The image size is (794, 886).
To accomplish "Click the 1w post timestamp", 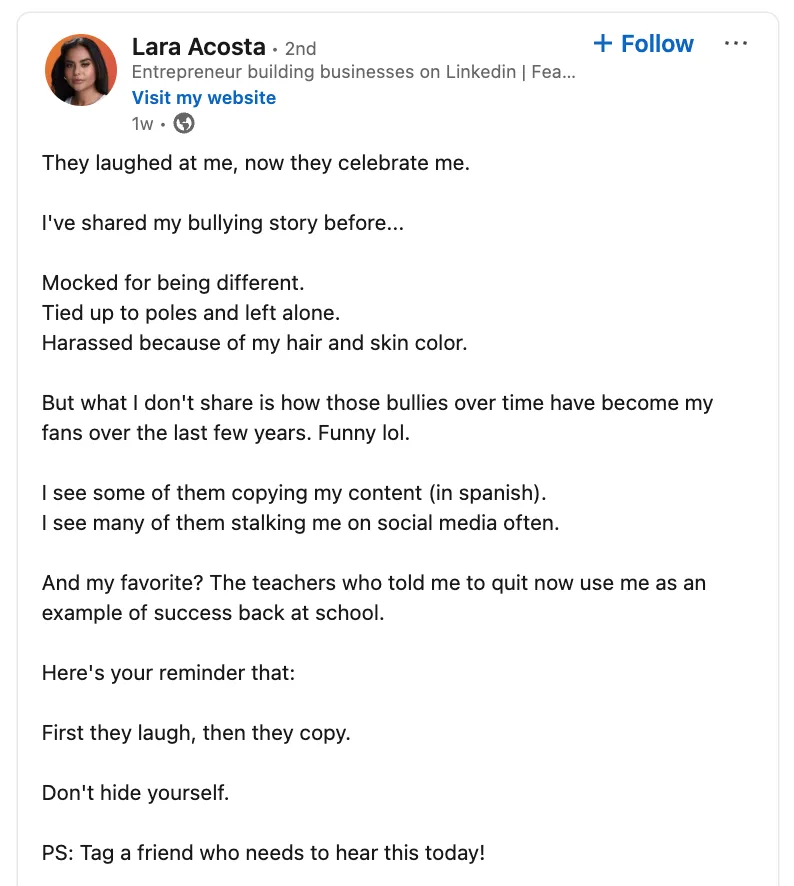I will (x=143, y=124).
